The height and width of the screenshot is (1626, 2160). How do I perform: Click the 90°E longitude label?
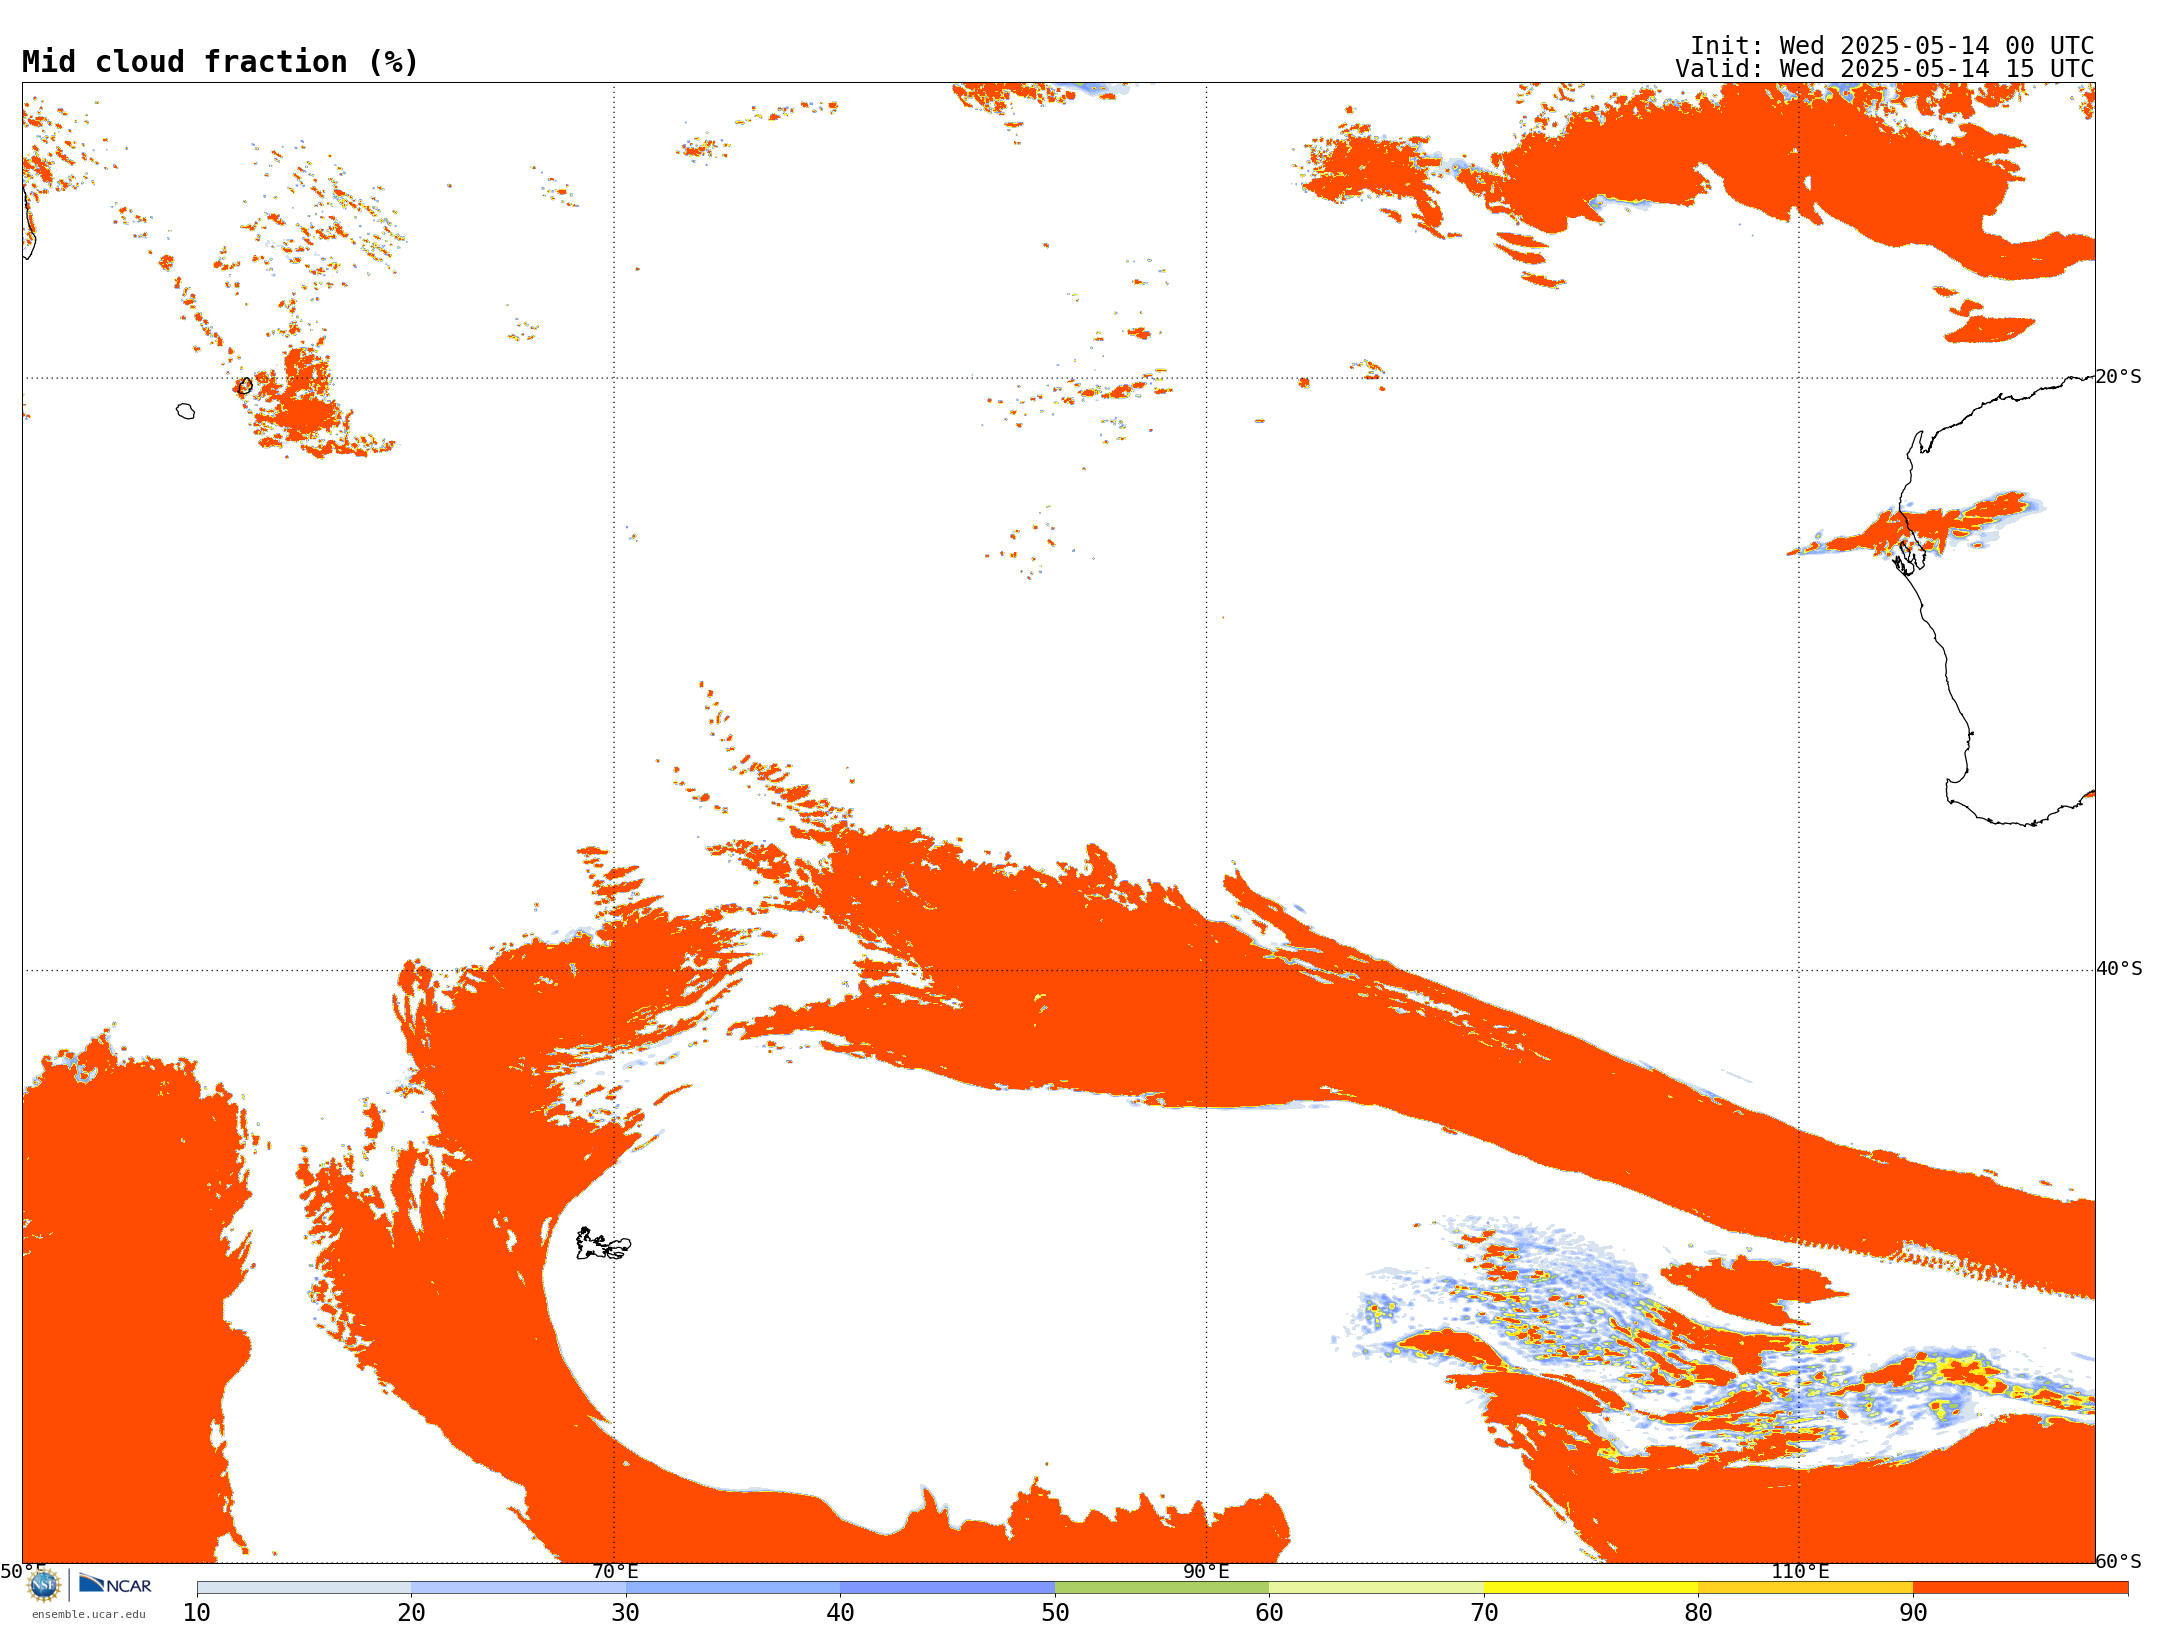coord(1206,1572)
